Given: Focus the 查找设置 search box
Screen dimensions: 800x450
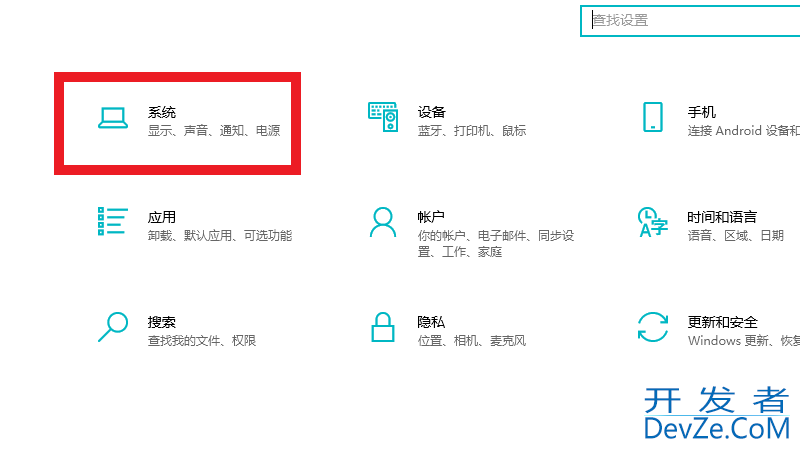Looking at the screenshot, I should (x=690, y=21).
